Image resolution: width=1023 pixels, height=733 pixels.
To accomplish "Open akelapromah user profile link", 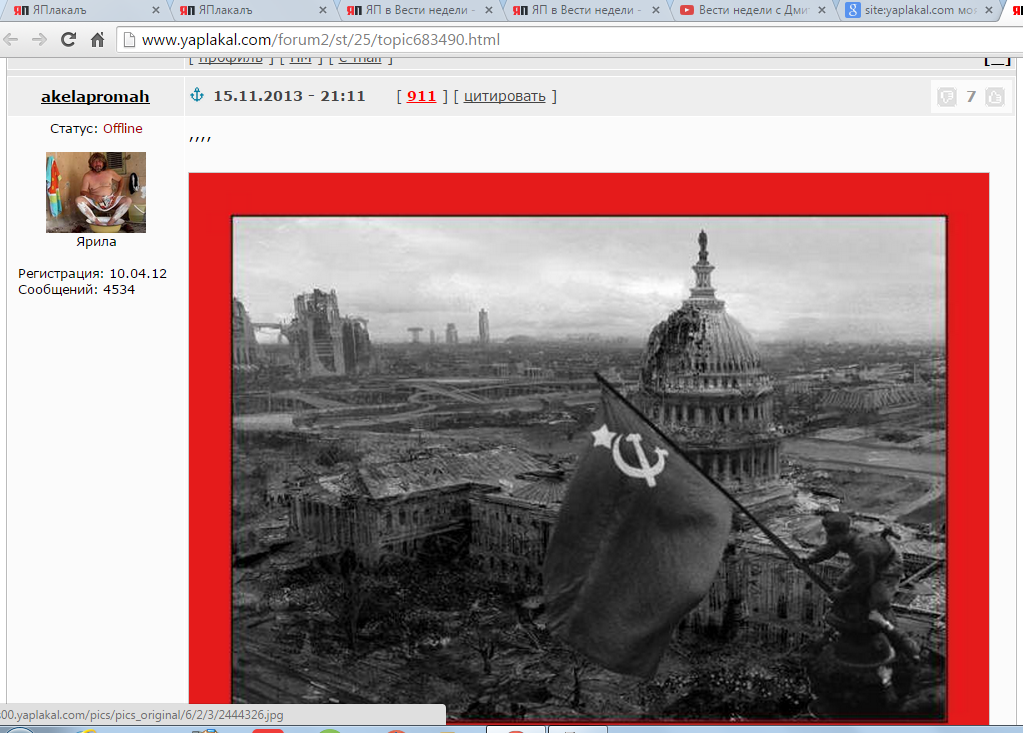I will tap(95, 97).
